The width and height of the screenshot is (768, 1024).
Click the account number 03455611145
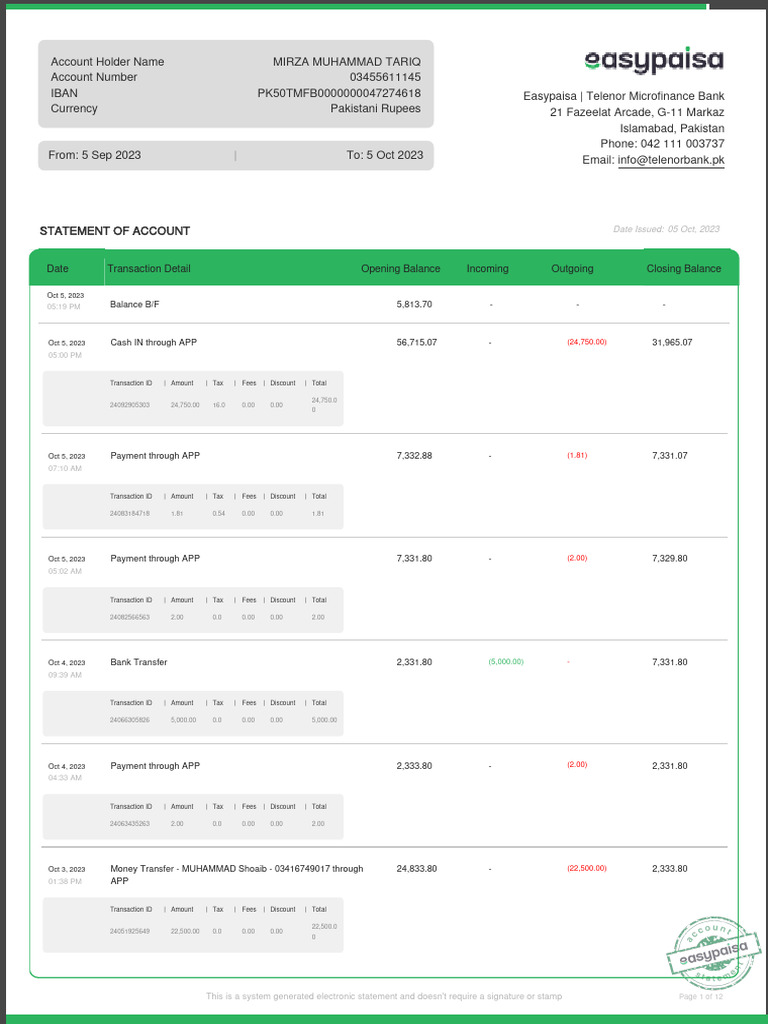(385, 77)
